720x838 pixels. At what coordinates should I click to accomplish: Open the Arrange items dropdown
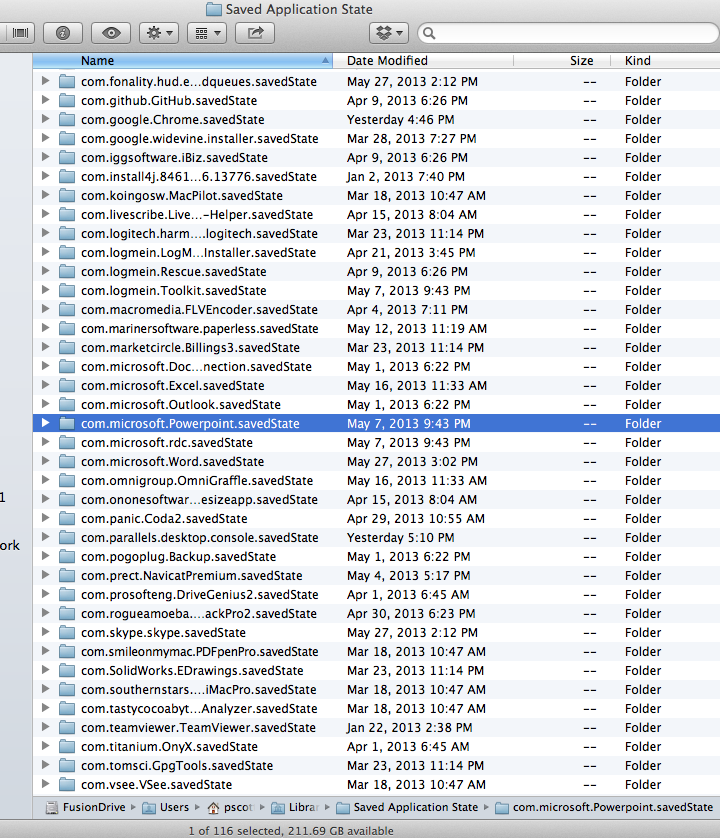[207, 33]
